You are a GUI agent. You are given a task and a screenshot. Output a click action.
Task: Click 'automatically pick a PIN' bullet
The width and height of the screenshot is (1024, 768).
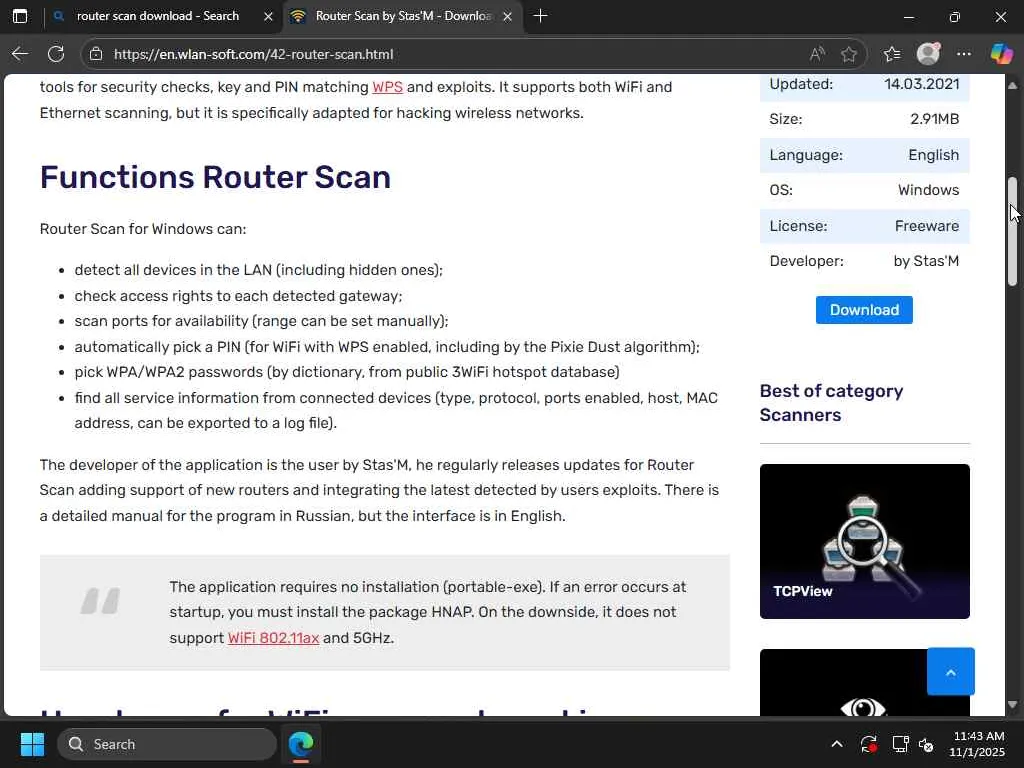click(387, 347)
